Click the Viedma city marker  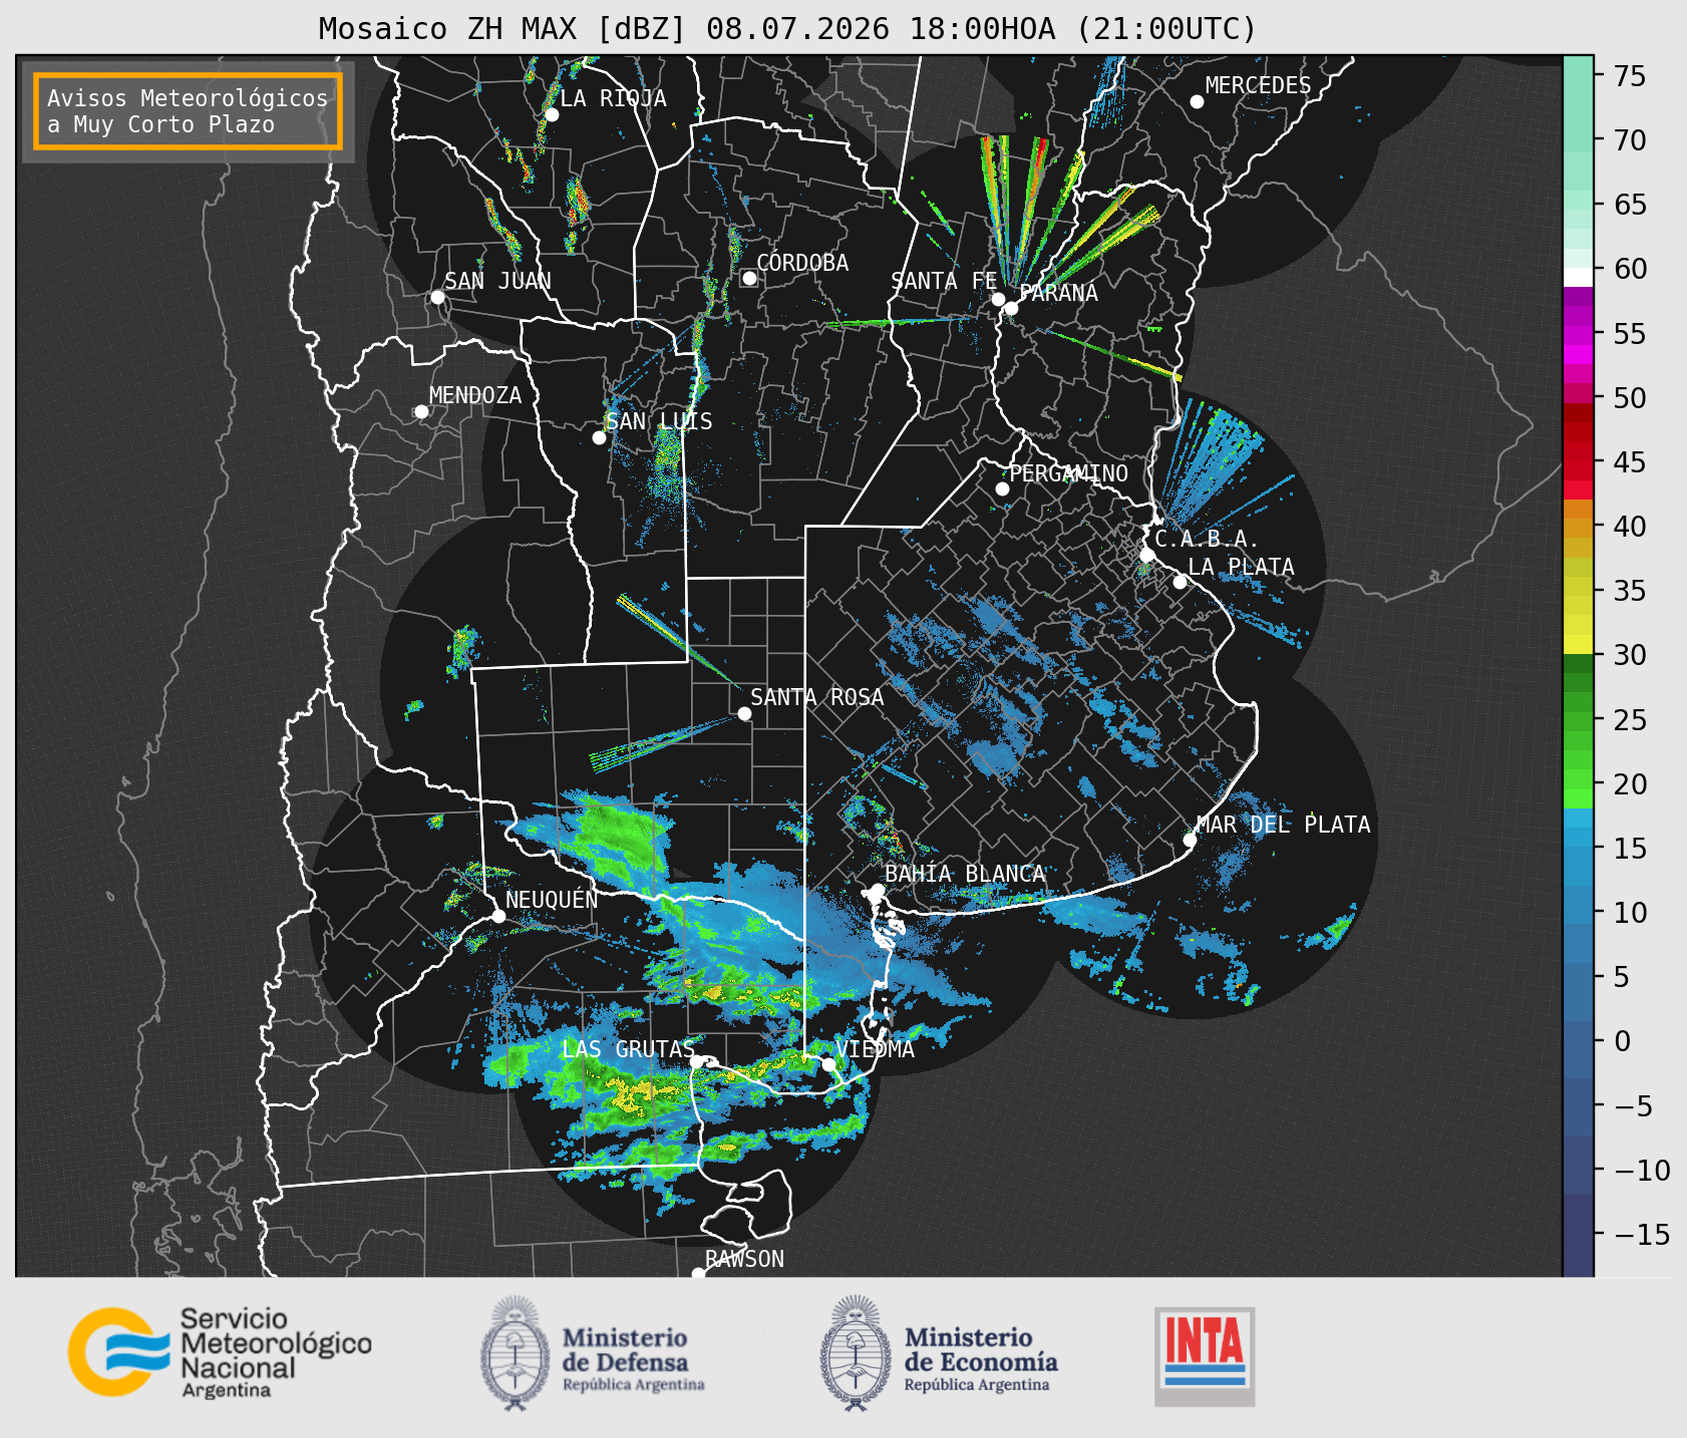828,1064
